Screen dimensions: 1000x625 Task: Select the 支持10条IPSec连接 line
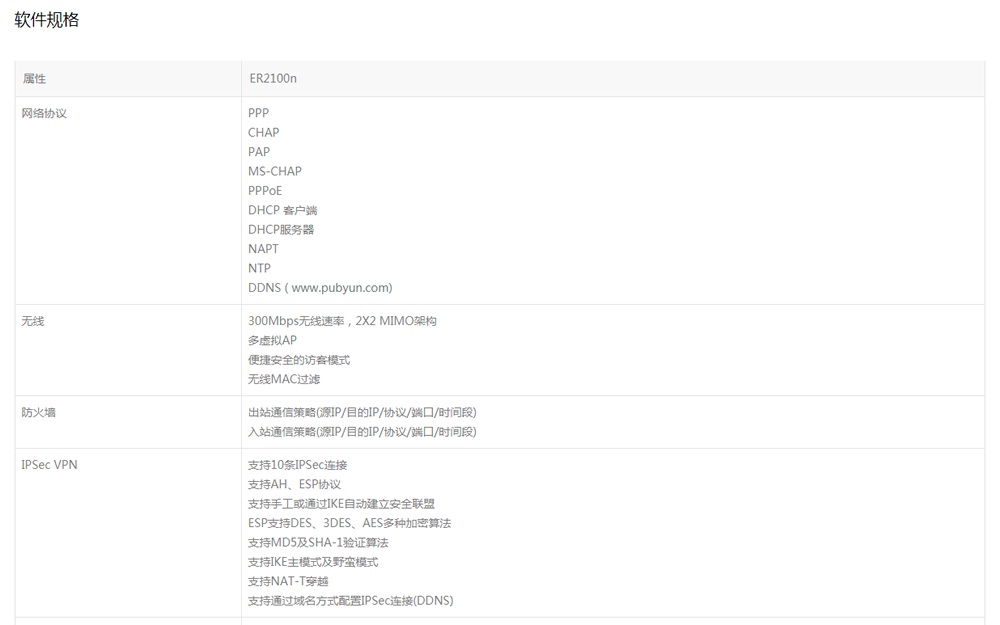pos(298,465)
